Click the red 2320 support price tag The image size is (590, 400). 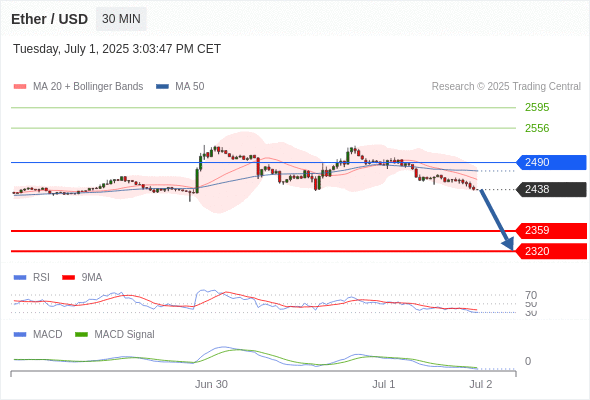pyautogui.click(x=551, y=251)
